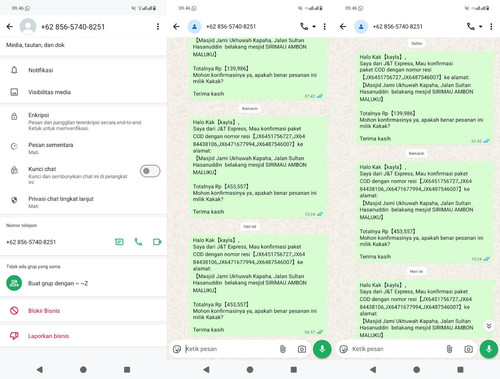Tap the message icon beside phone number

coord(119,242)
